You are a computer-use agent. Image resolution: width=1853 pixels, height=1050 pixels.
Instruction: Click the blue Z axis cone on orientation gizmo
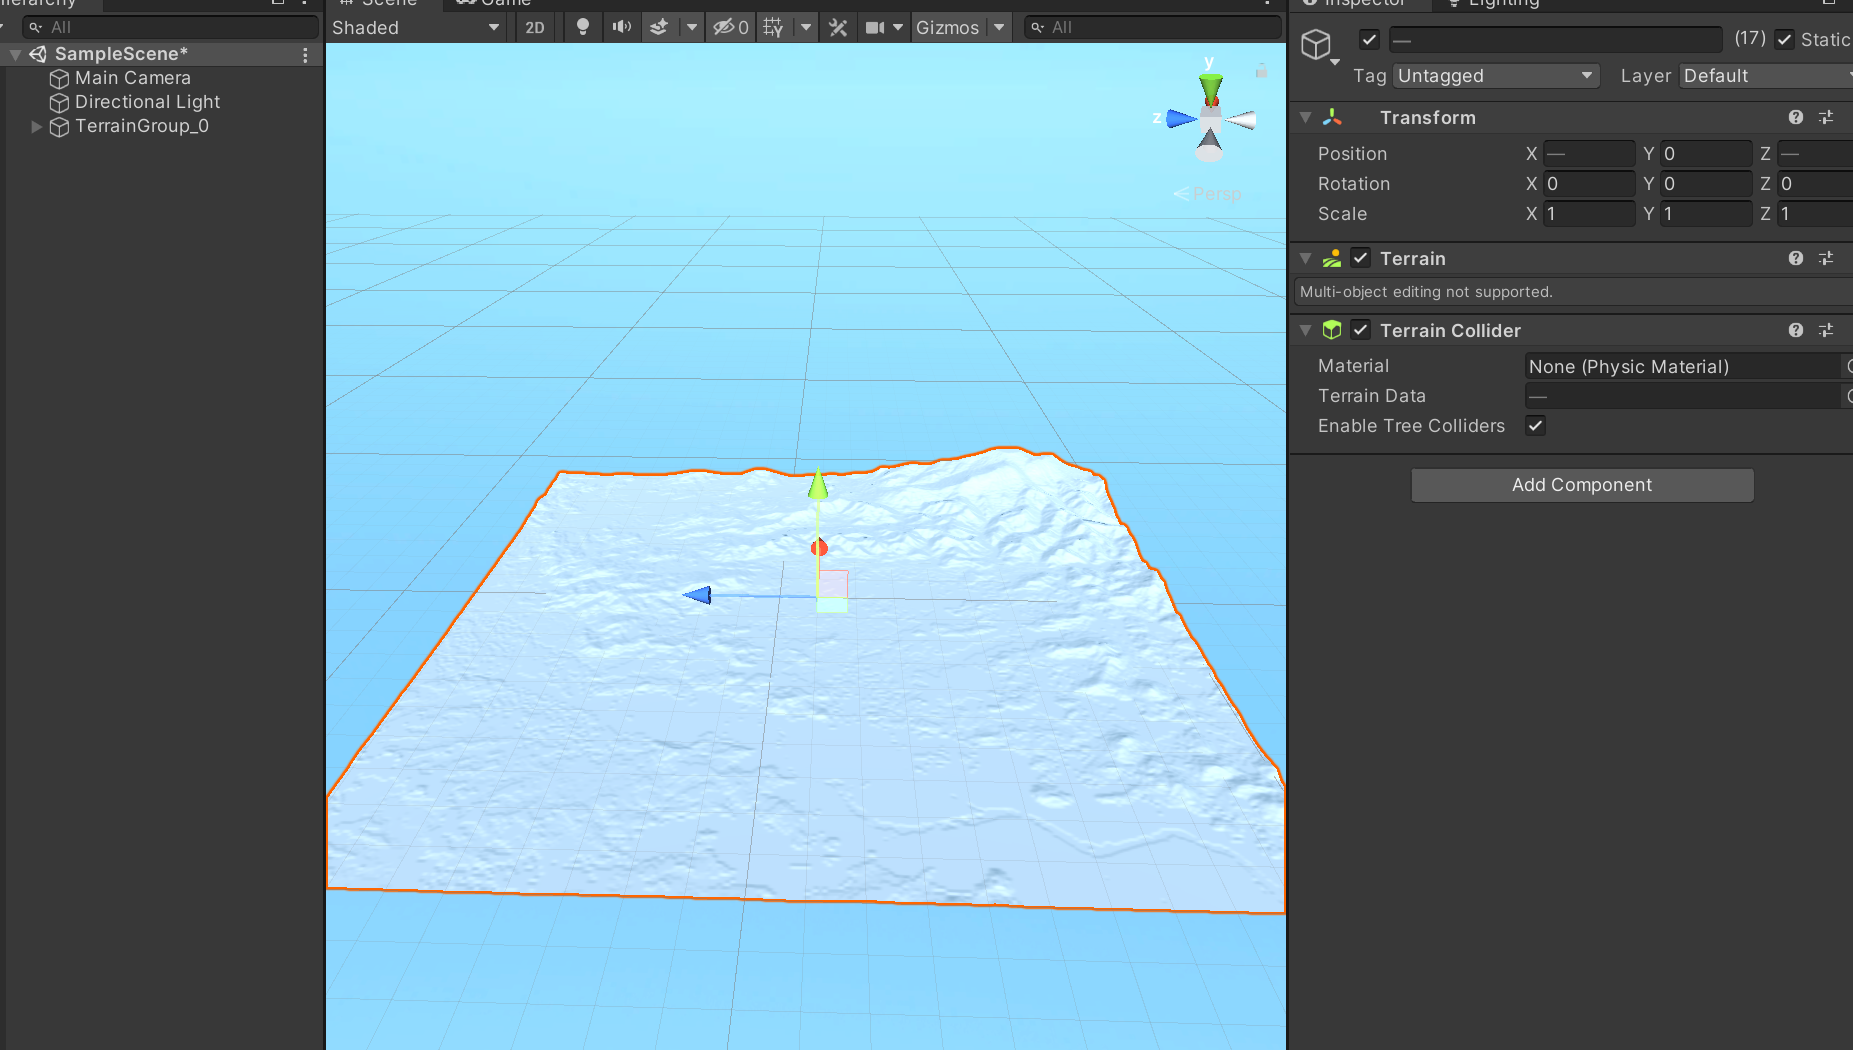(1181, 119)
